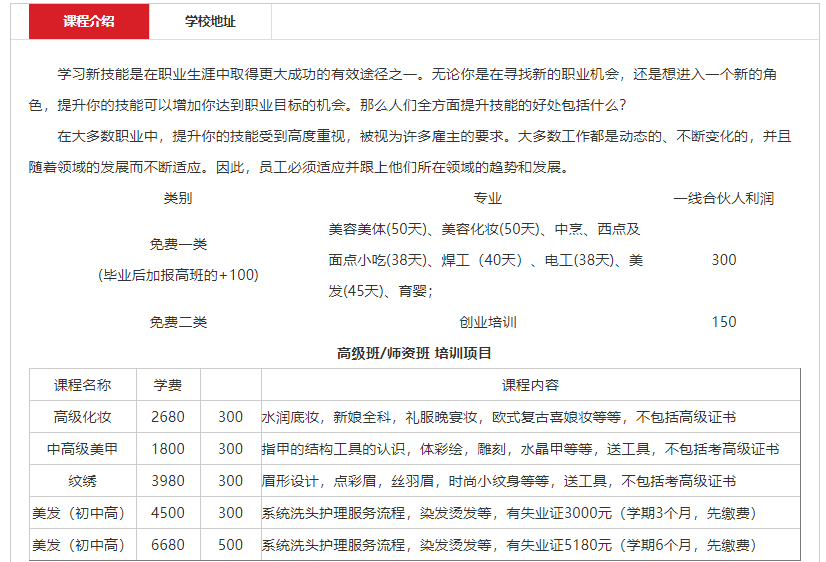Click the 创业培训 cell
Screen dimensions: 826x562
pyautogui.click(x=487, y=322)
